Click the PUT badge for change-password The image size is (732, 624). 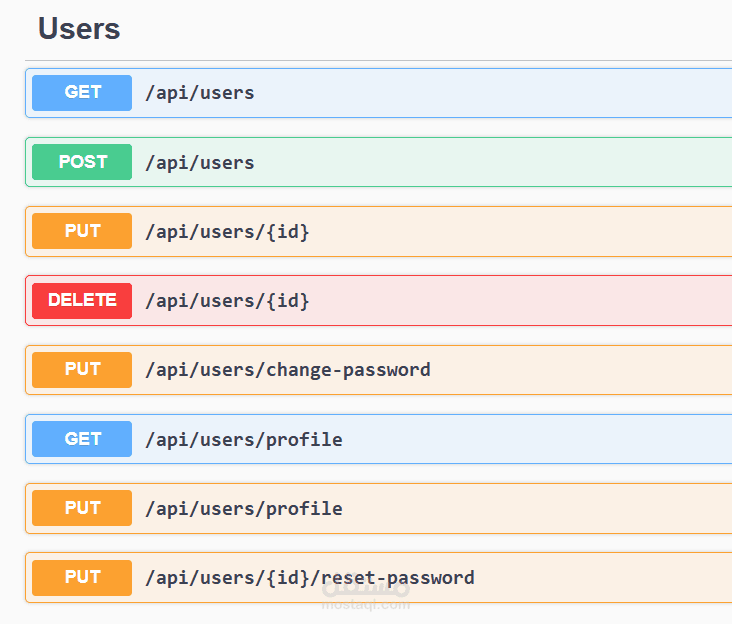click(82, 369)
